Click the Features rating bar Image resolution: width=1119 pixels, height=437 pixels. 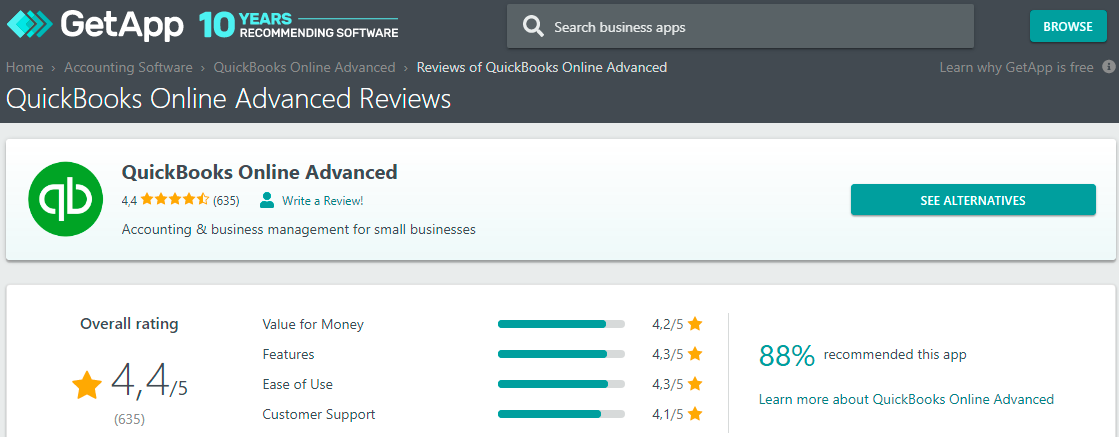coord(562,354)
